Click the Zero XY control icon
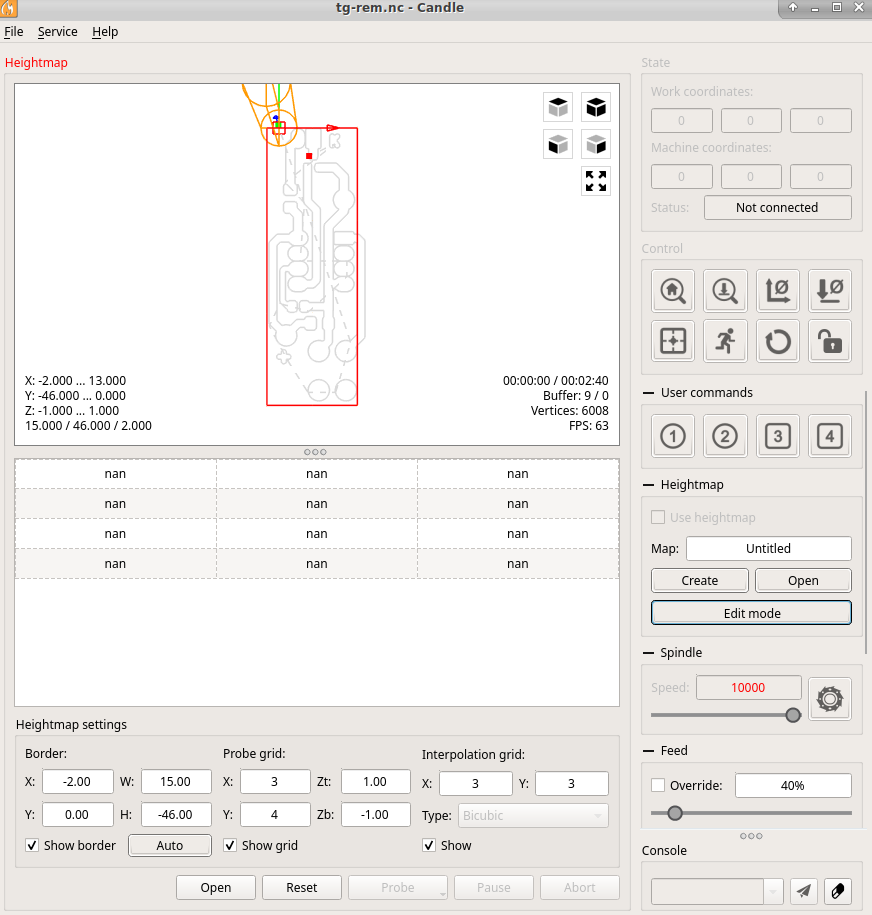 pos(777,291)
